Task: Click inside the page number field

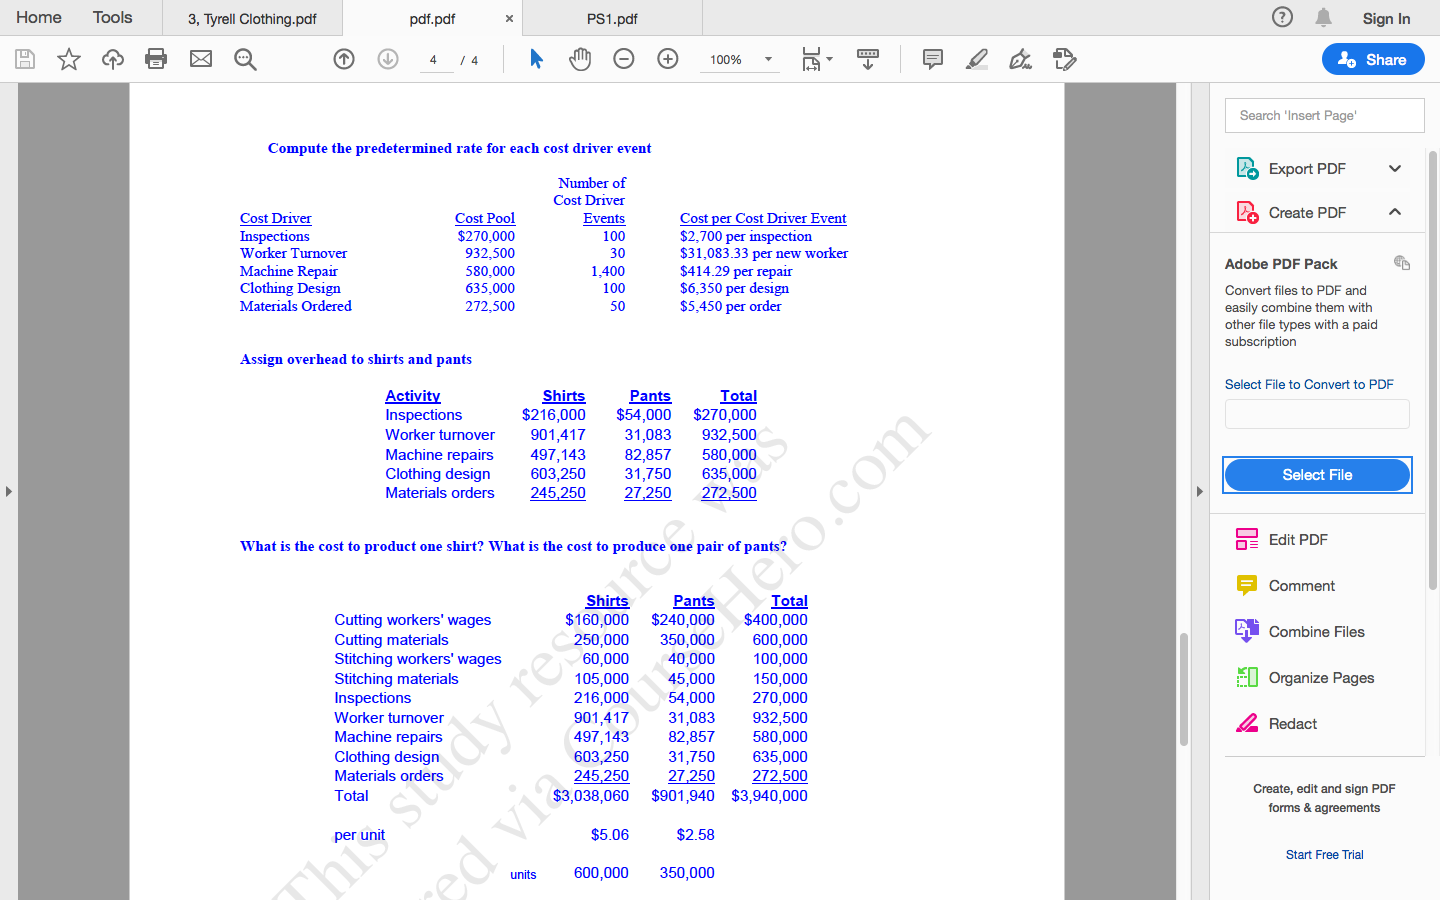Action: [436, 59]
